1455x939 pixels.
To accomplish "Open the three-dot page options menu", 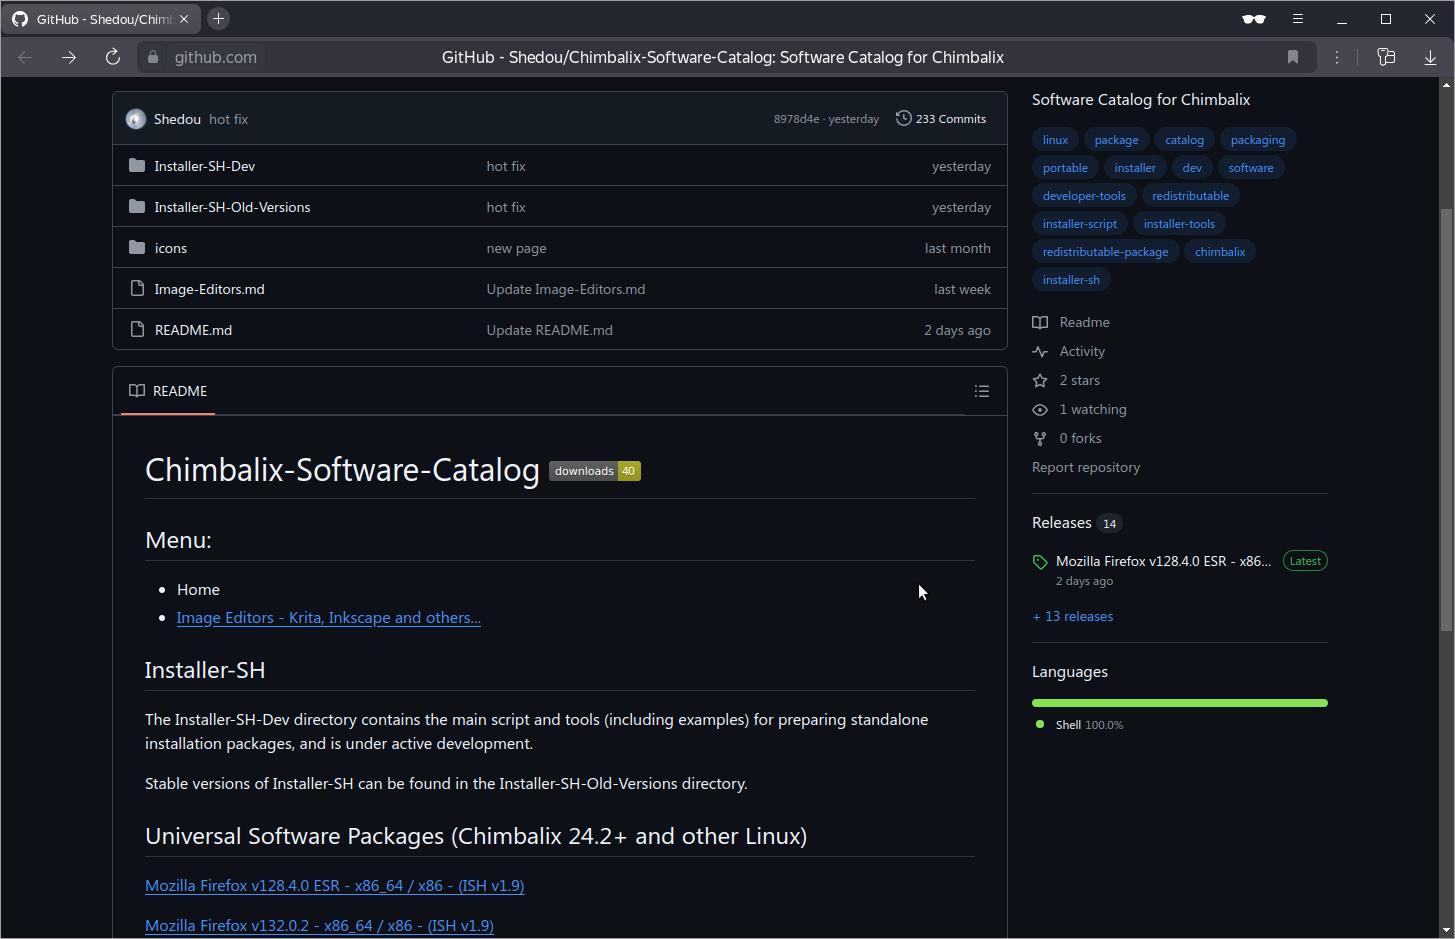I will coord(1337,58).
